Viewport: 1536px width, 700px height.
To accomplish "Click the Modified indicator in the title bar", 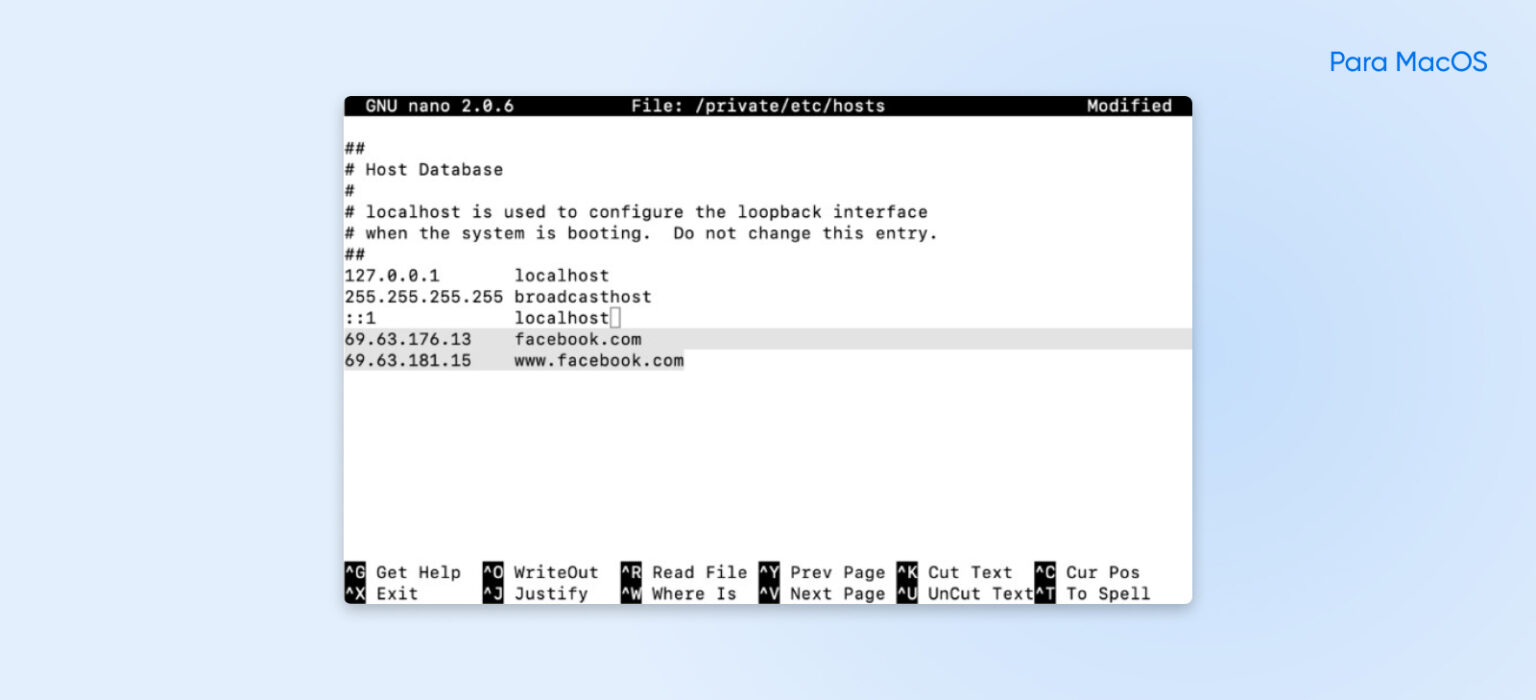I will [x=1132, y=106].
